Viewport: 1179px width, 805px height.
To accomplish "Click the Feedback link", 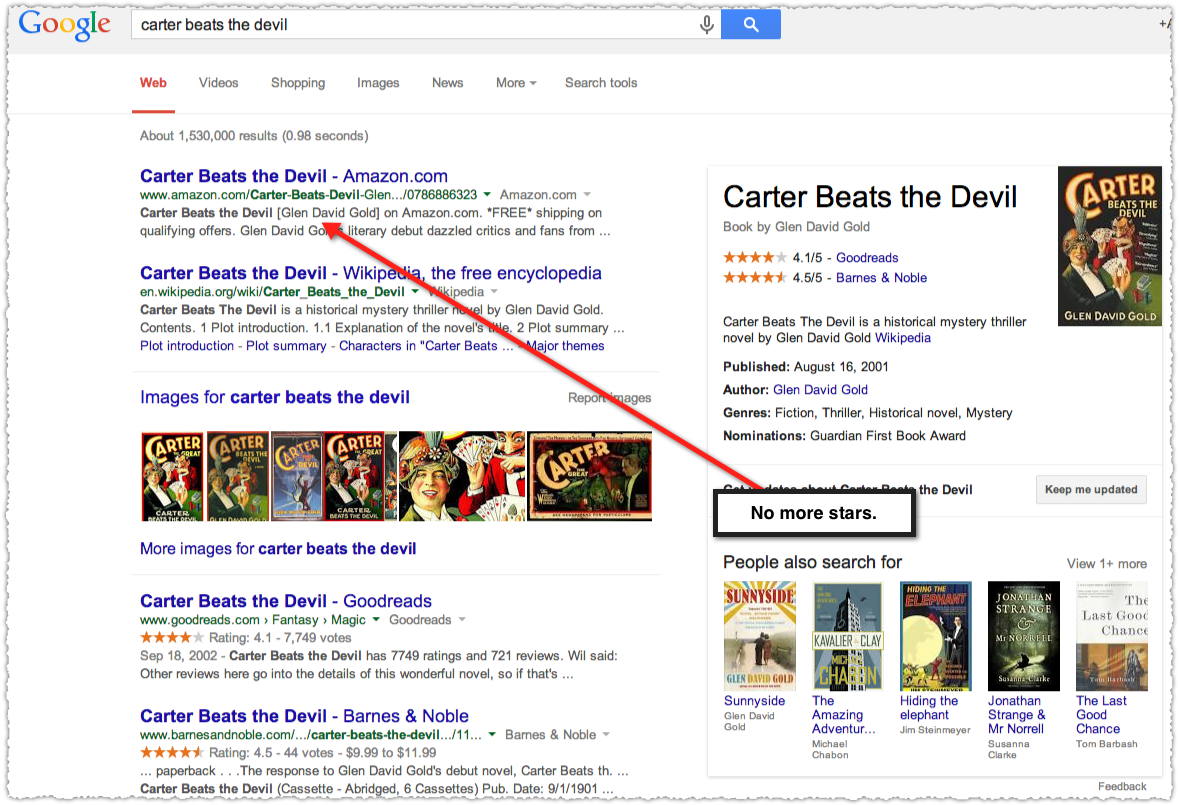I will pyautogui.click(x=1122, y=786).
